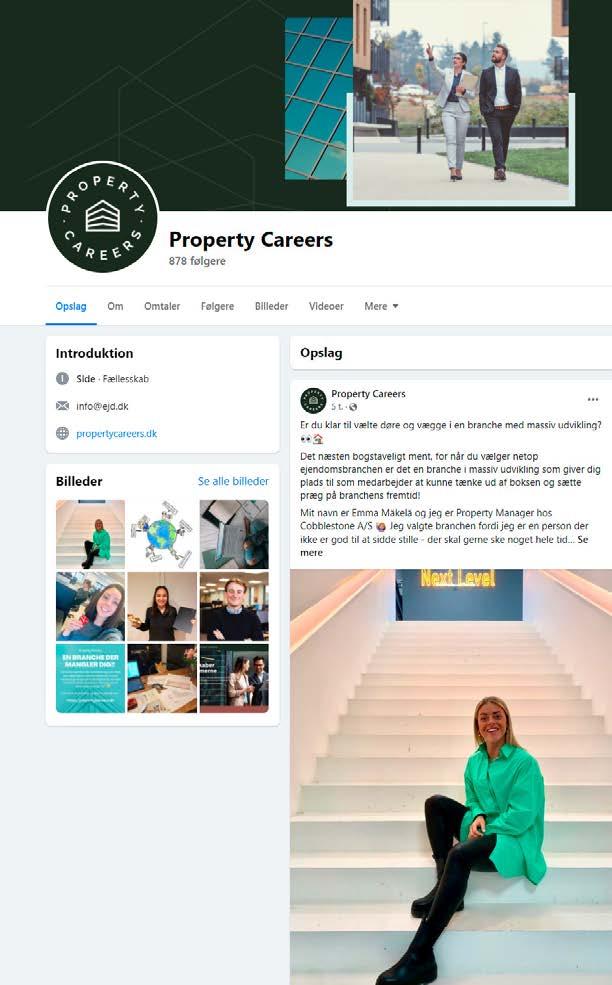This screenshot has height=985, width=612.
Task: Click the Property Careers post author name
Action: pos(368,394)
